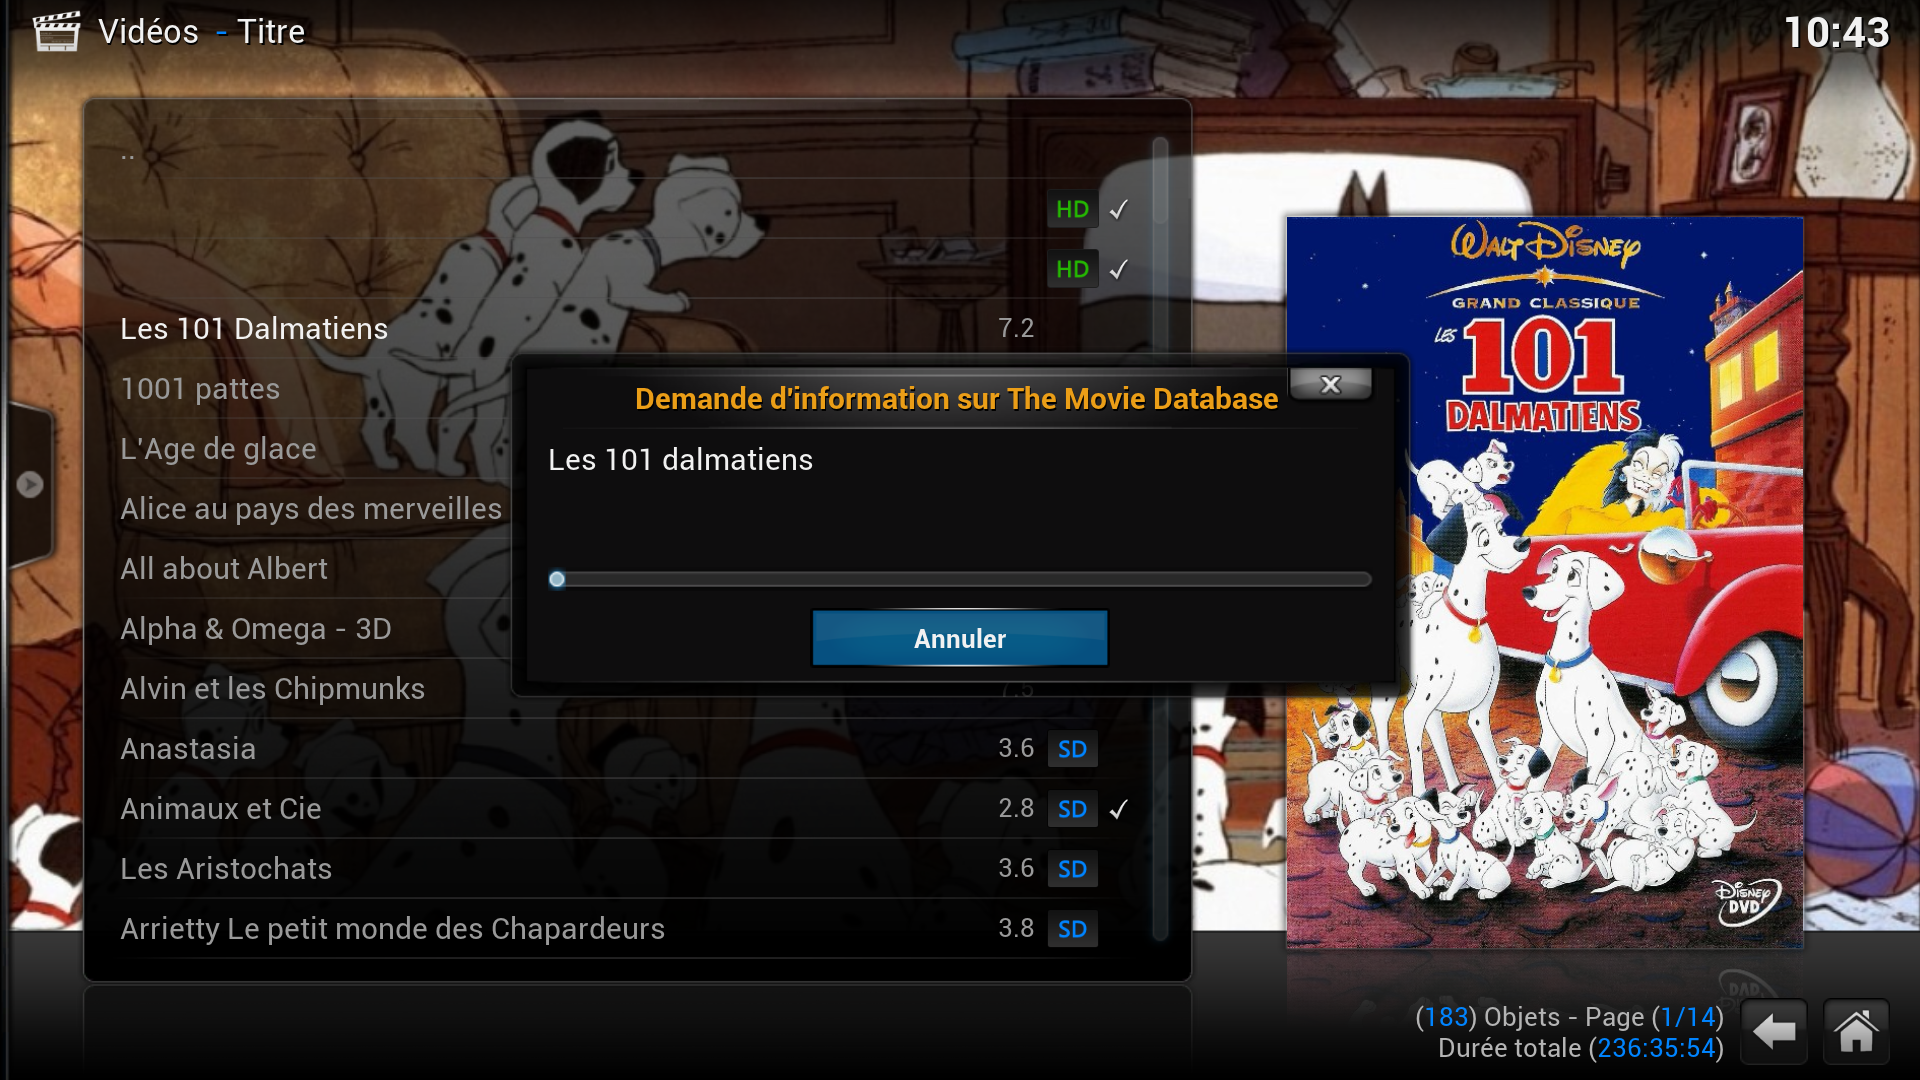Click the Vidéos clapperboard icon
The image size is (1920, 1080).
(57, 31)
